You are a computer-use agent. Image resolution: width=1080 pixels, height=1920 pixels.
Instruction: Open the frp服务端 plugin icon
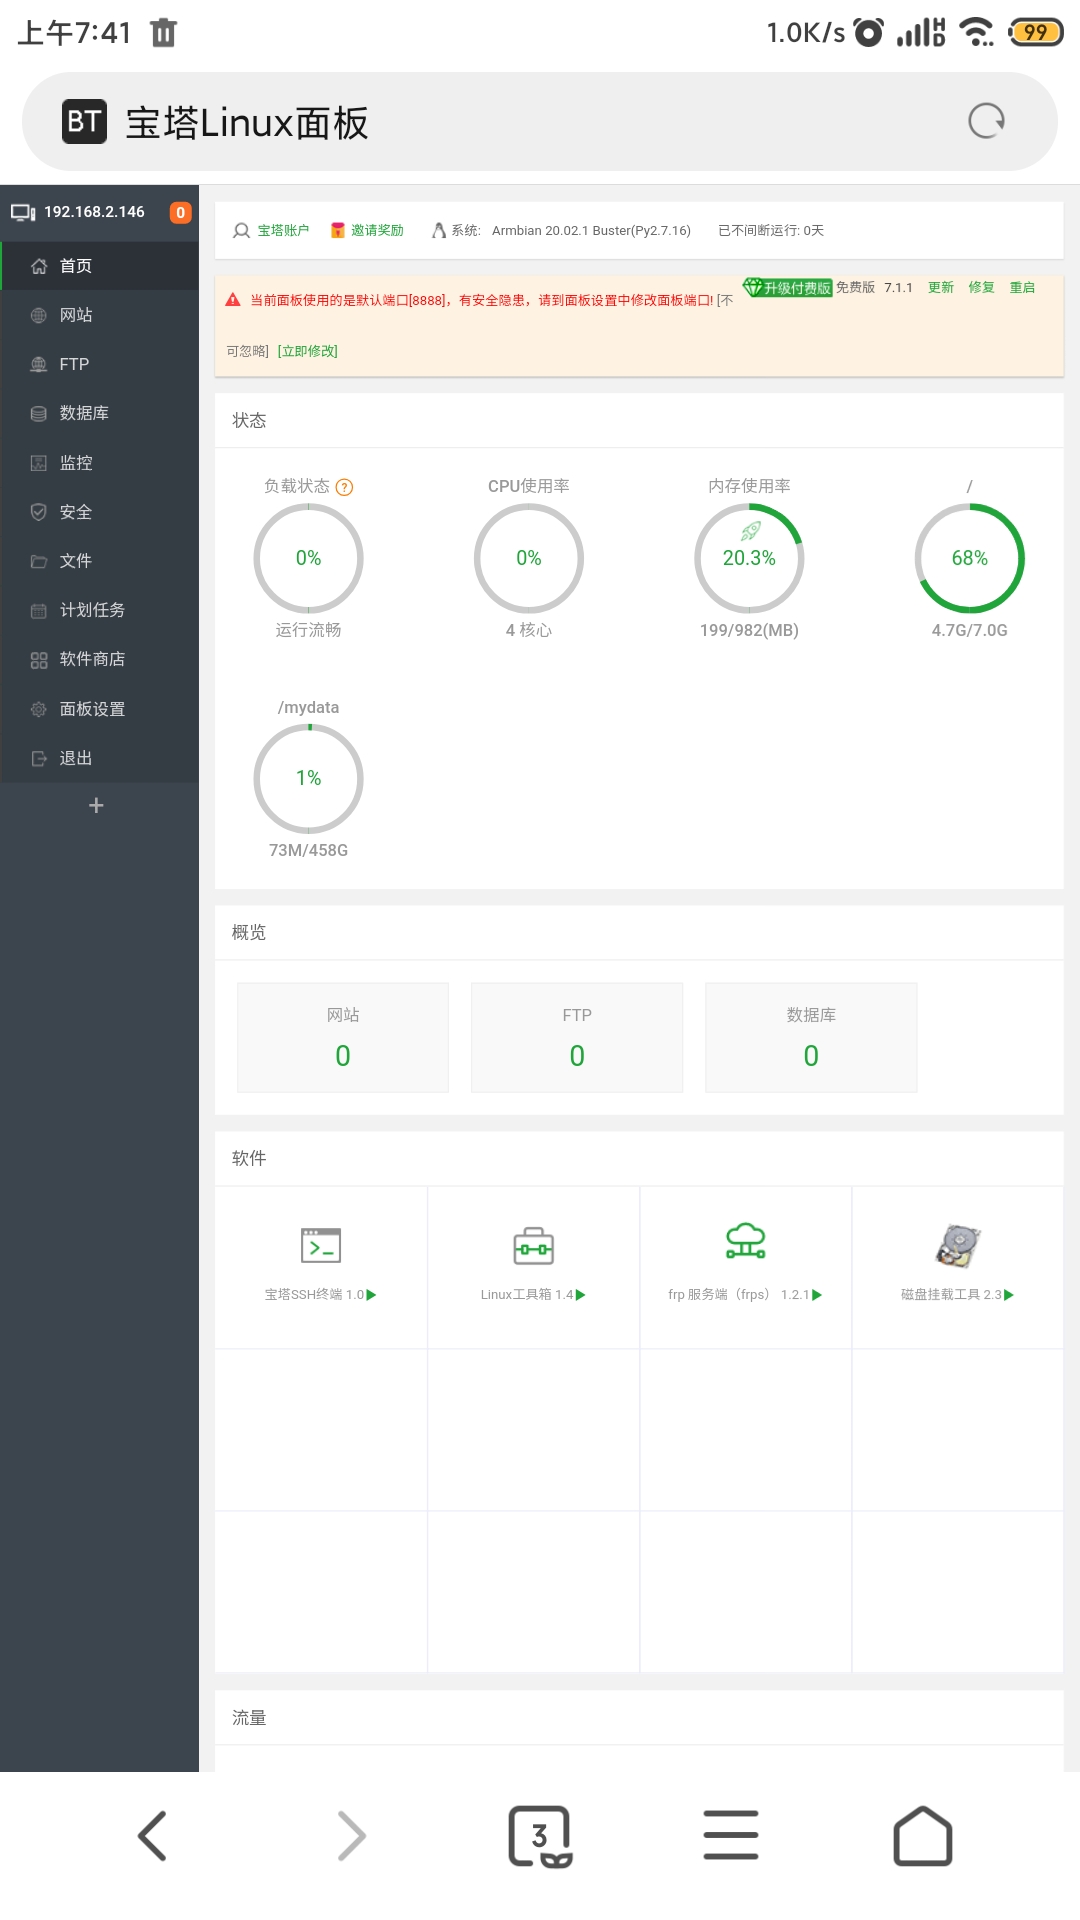(x=745, y=1242)
